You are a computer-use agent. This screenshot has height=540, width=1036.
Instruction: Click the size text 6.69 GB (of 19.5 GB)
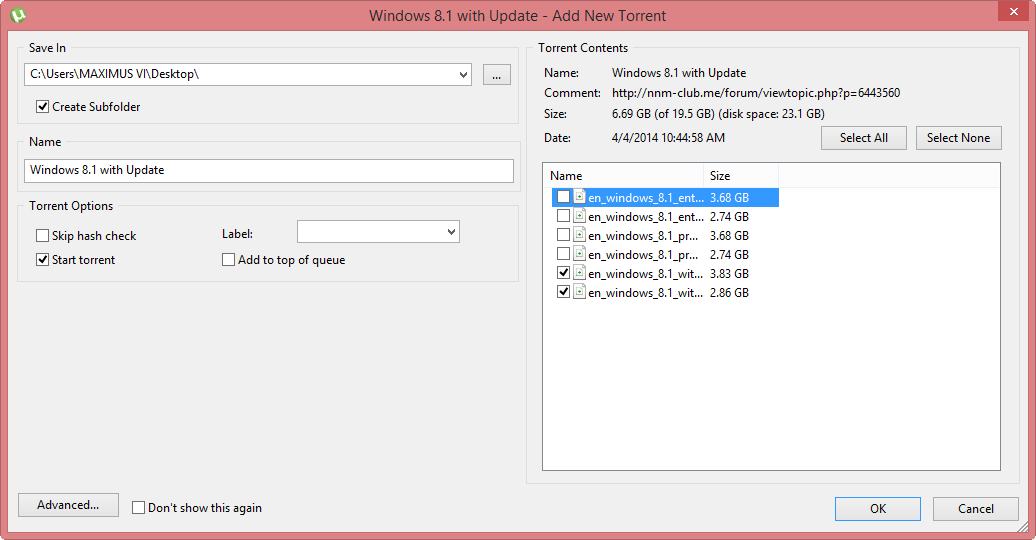tap(663, 114)
